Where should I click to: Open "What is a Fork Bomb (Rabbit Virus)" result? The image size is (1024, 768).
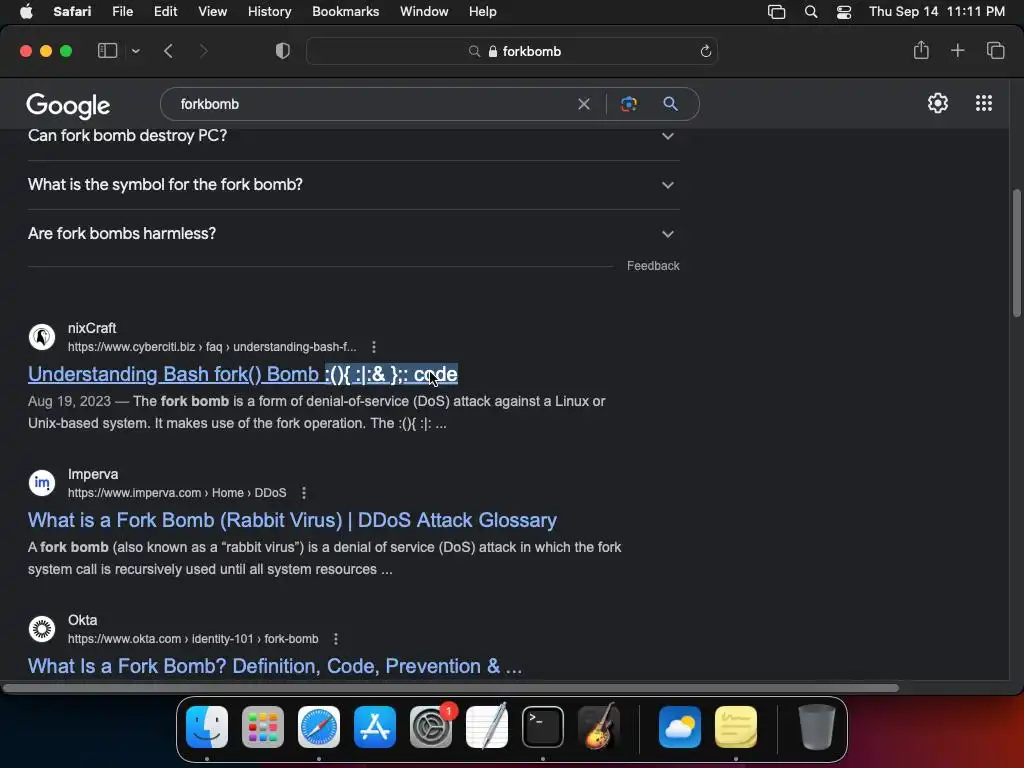click(292, 520)
